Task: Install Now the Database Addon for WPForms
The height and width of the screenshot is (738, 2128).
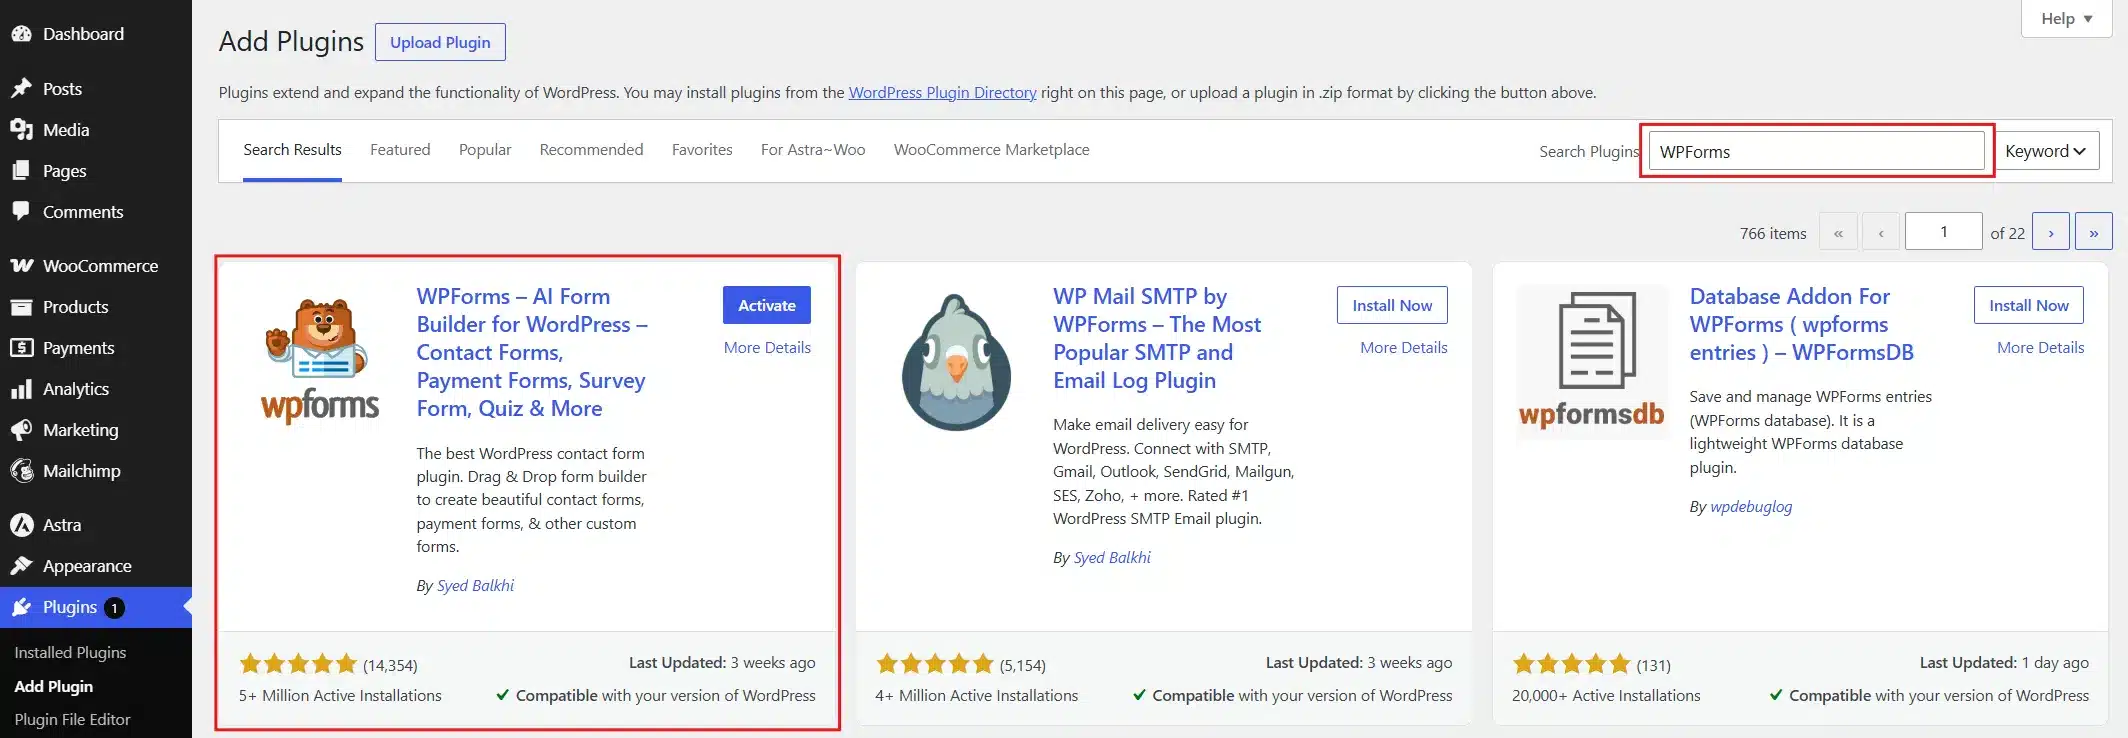Action: (x=2029, y=305)
